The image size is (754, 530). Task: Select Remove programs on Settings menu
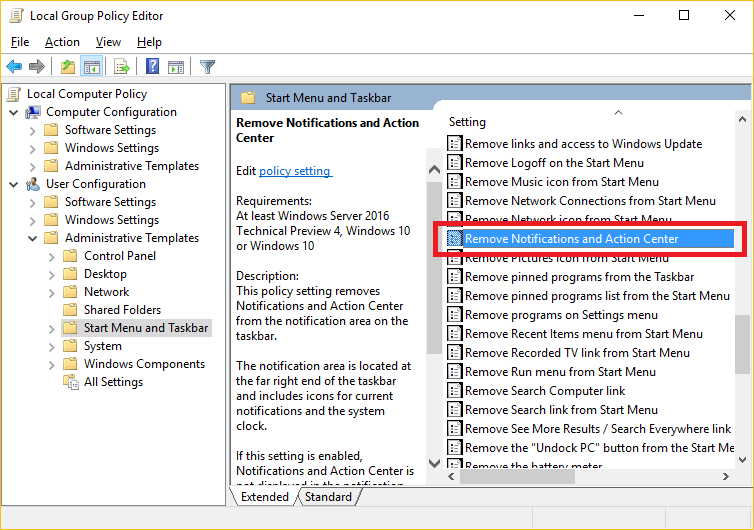[x=561, y=315]
